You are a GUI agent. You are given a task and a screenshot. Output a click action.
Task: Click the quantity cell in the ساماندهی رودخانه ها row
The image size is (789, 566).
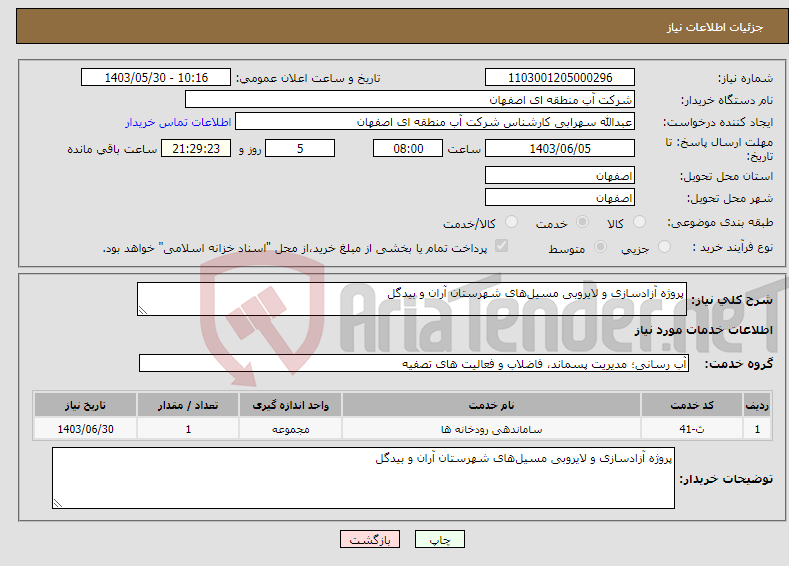188,429
